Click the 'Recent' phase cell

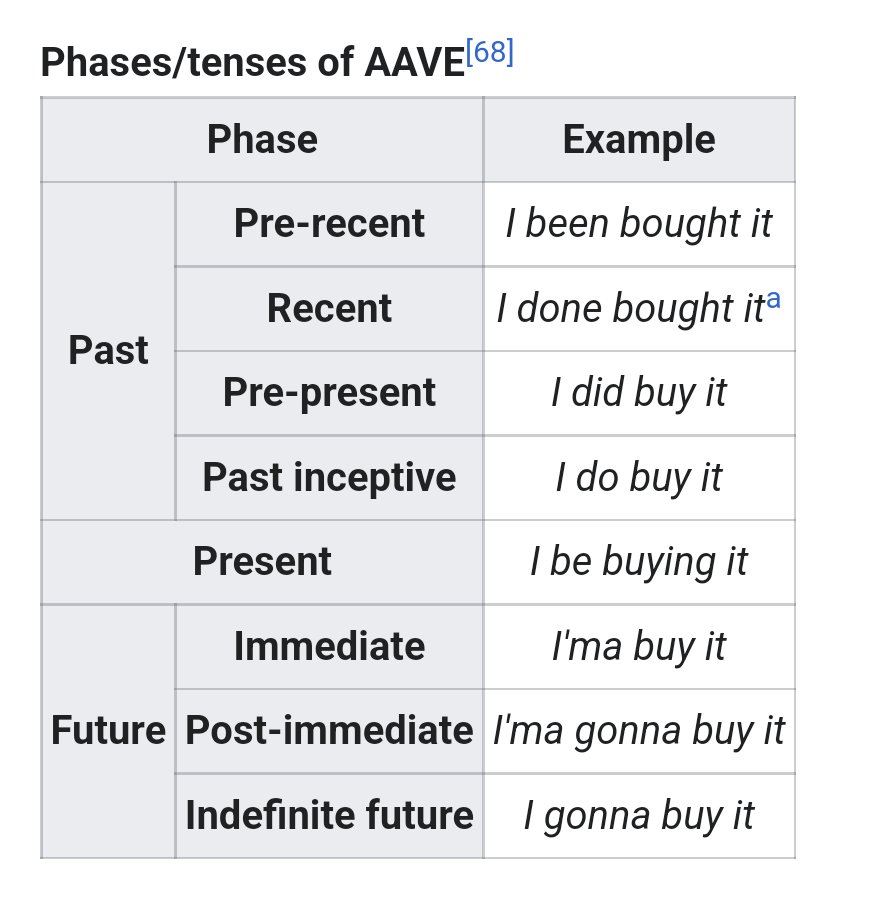coord(329,308)
